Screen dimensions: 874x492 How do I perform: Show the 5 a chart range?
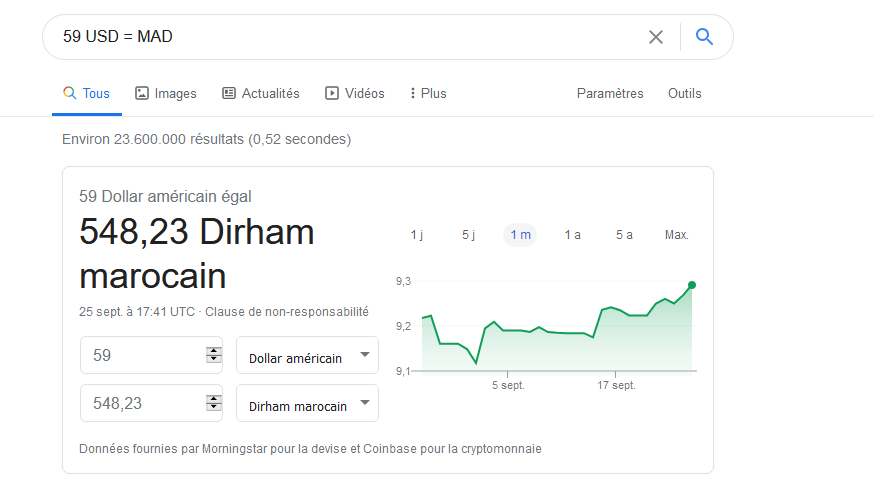pos(624,235)
